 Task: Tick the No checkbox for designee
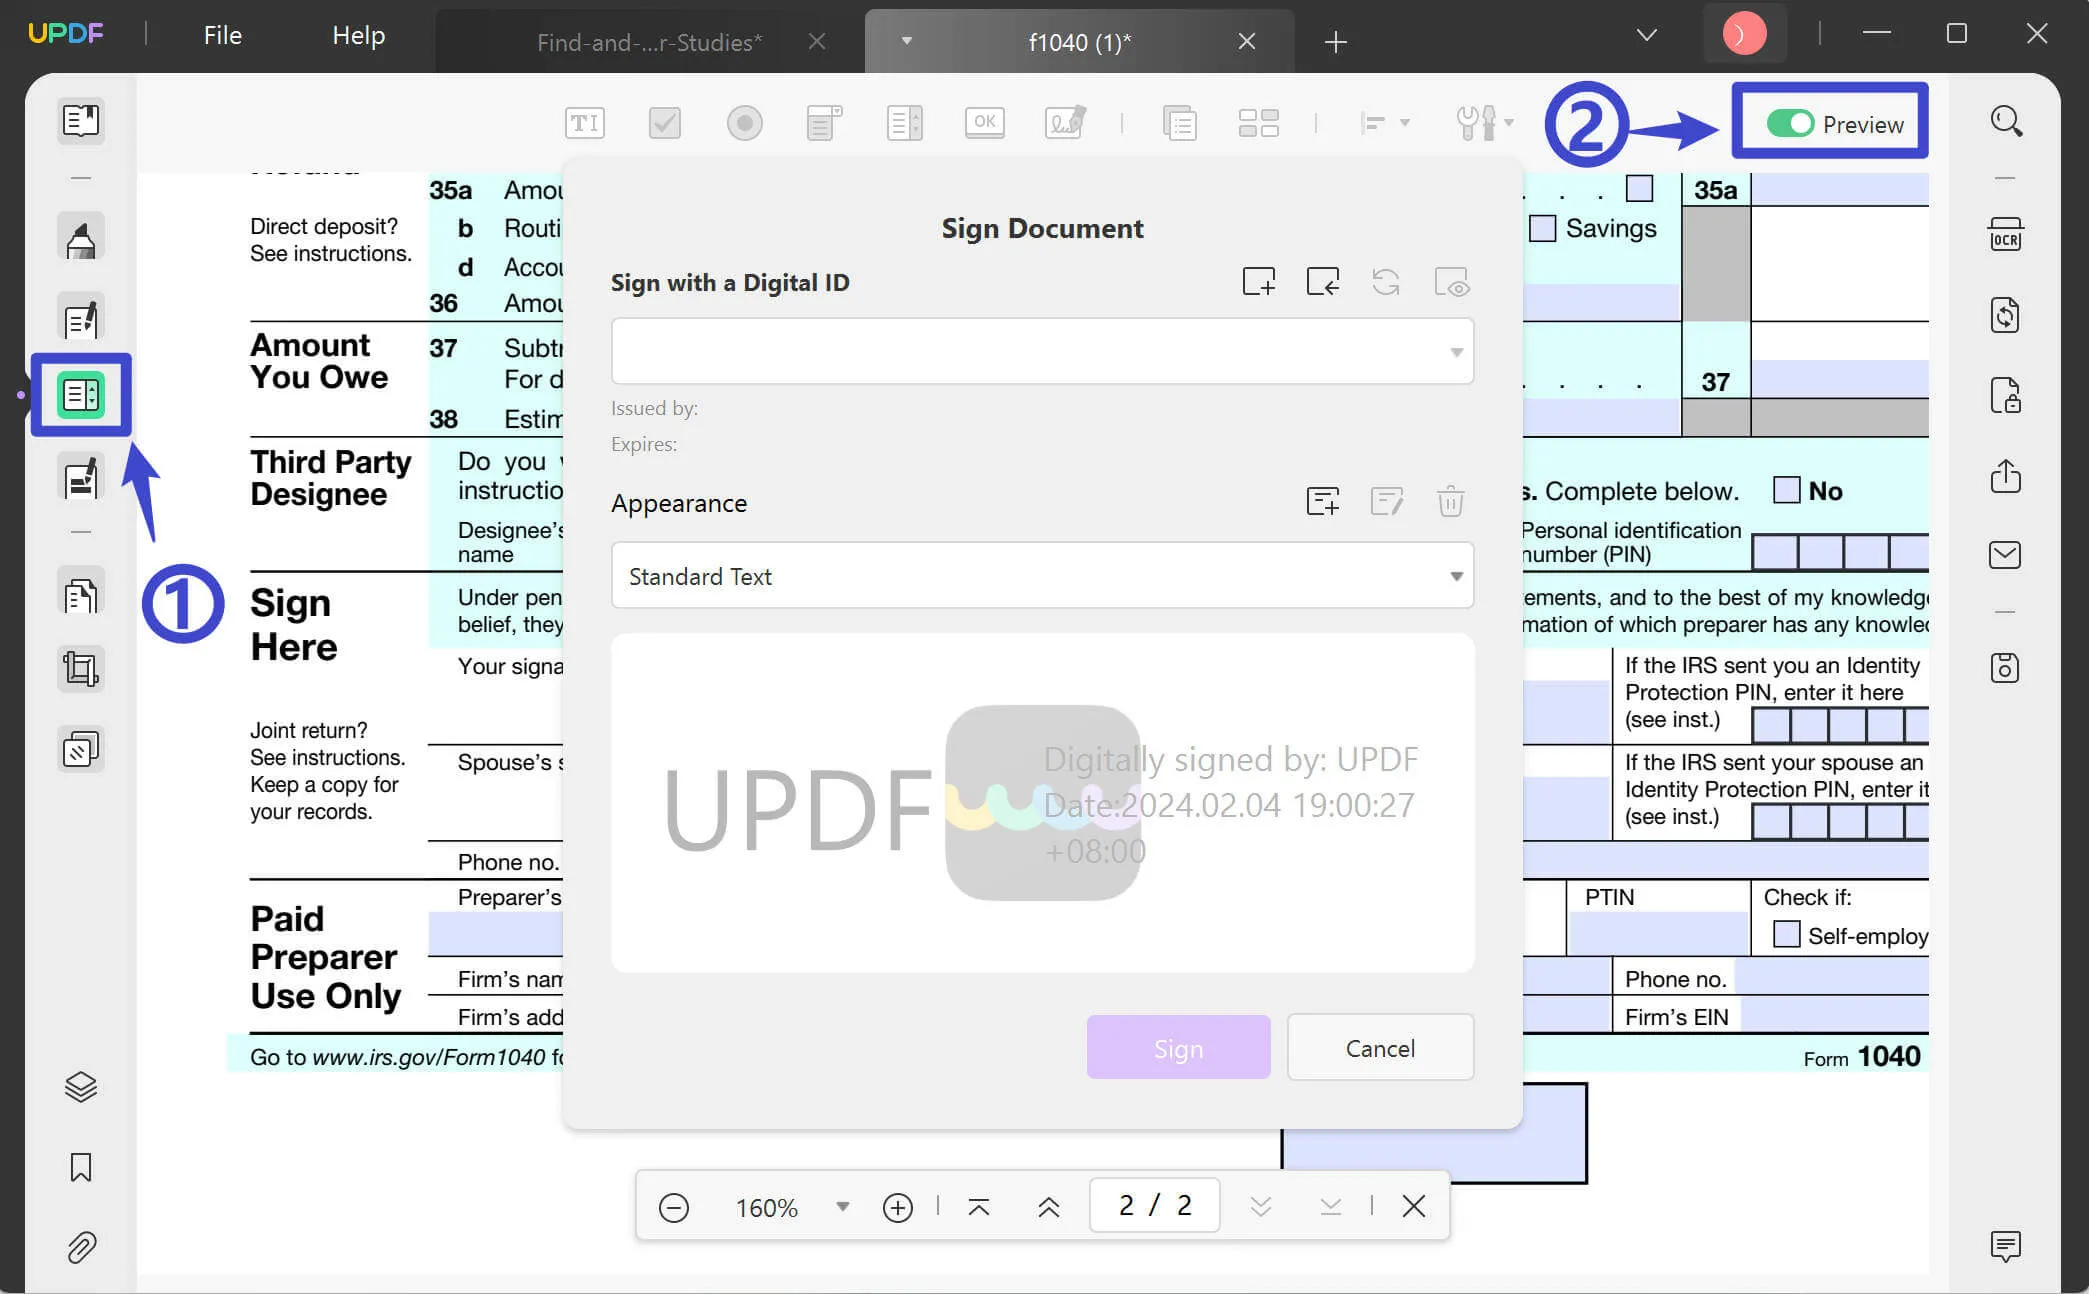1786,490
